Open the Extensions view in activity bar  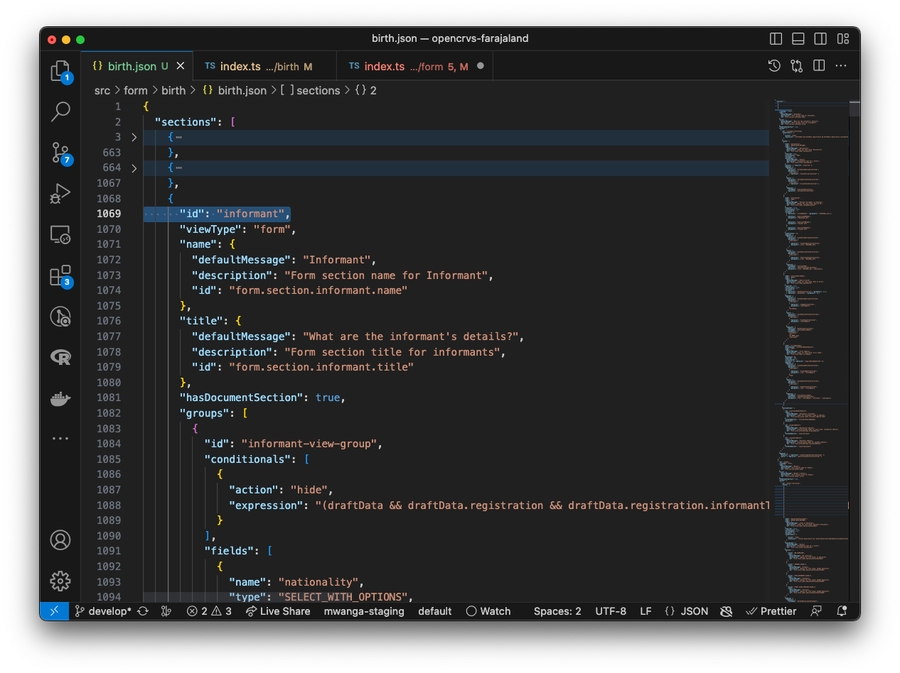click(x=60, y=275)
